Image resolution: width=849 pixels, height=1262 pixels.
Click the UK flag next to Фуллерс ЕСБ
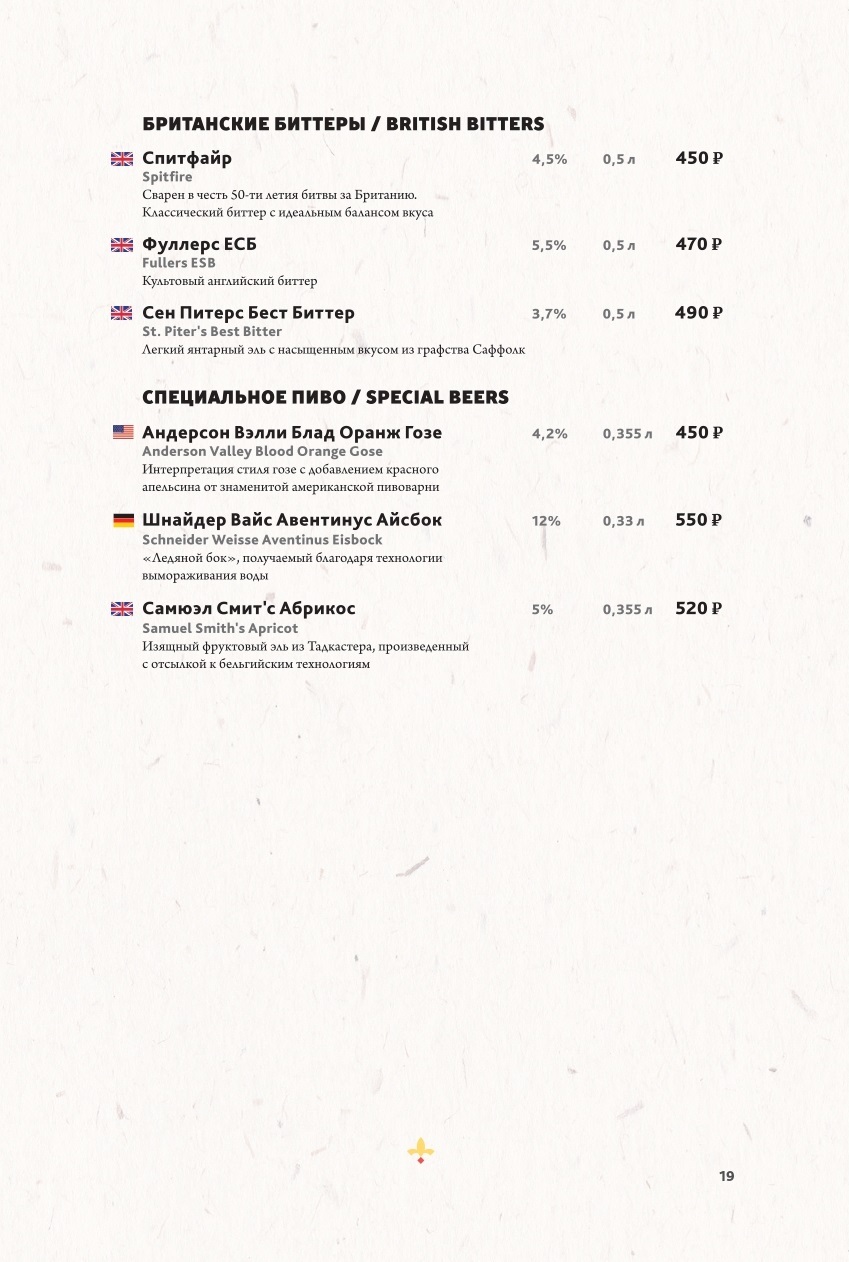(x=121, y=245)
